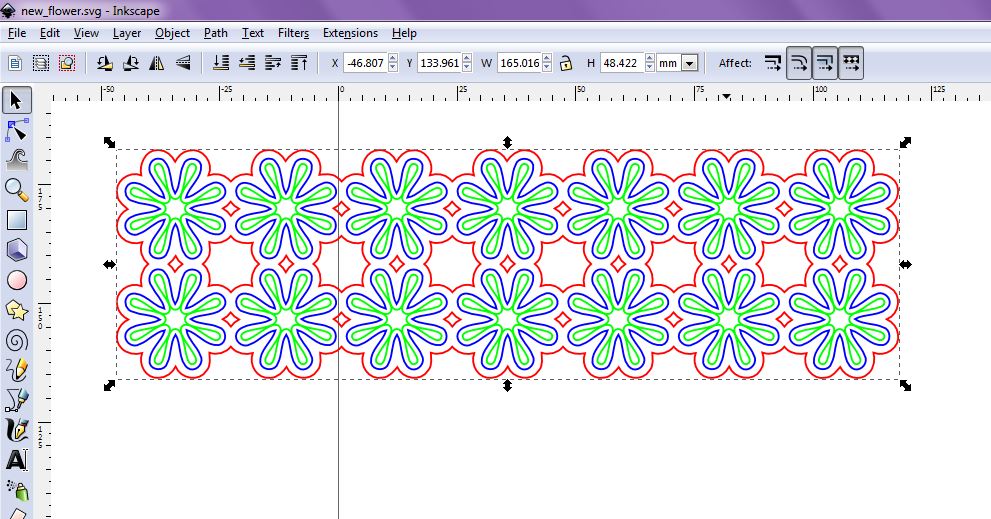This screenshot has height=519, width=991.
Task: Activate the Text tool
Action: tap(17, 460)
